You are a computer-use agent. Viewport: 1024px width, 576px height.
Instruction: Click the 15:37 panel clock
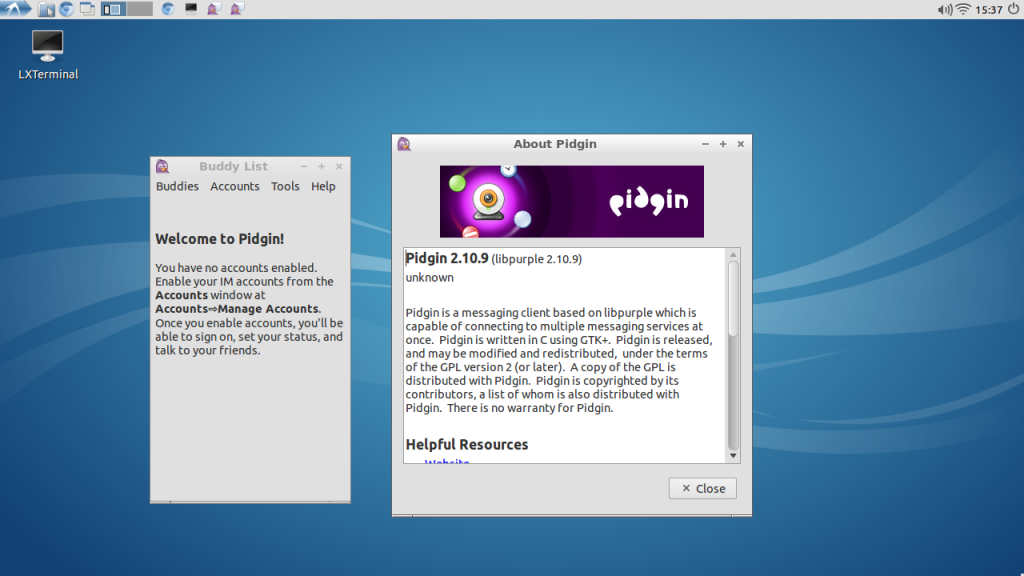(x=988, y=10)
